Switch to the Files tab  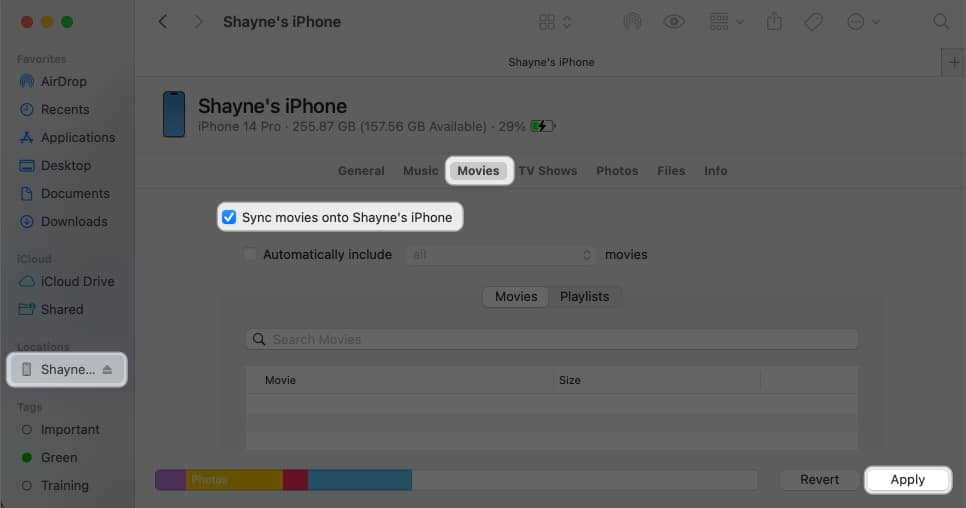click(x=671, y=171)
